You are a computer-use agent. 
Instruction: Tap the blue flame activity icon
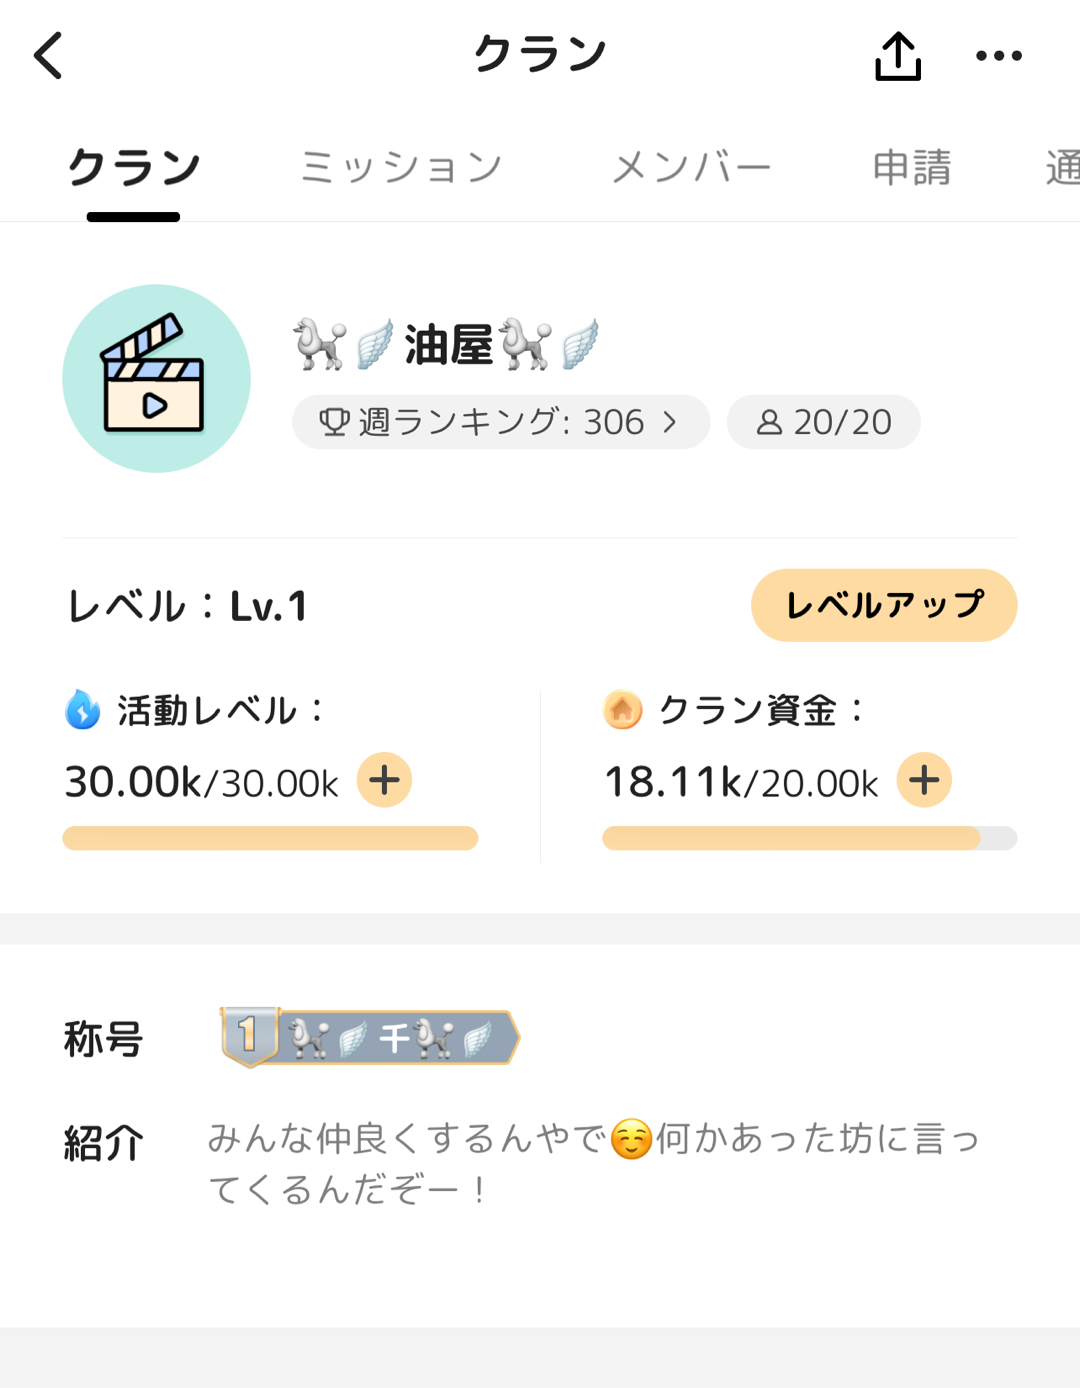click(83, 710)
